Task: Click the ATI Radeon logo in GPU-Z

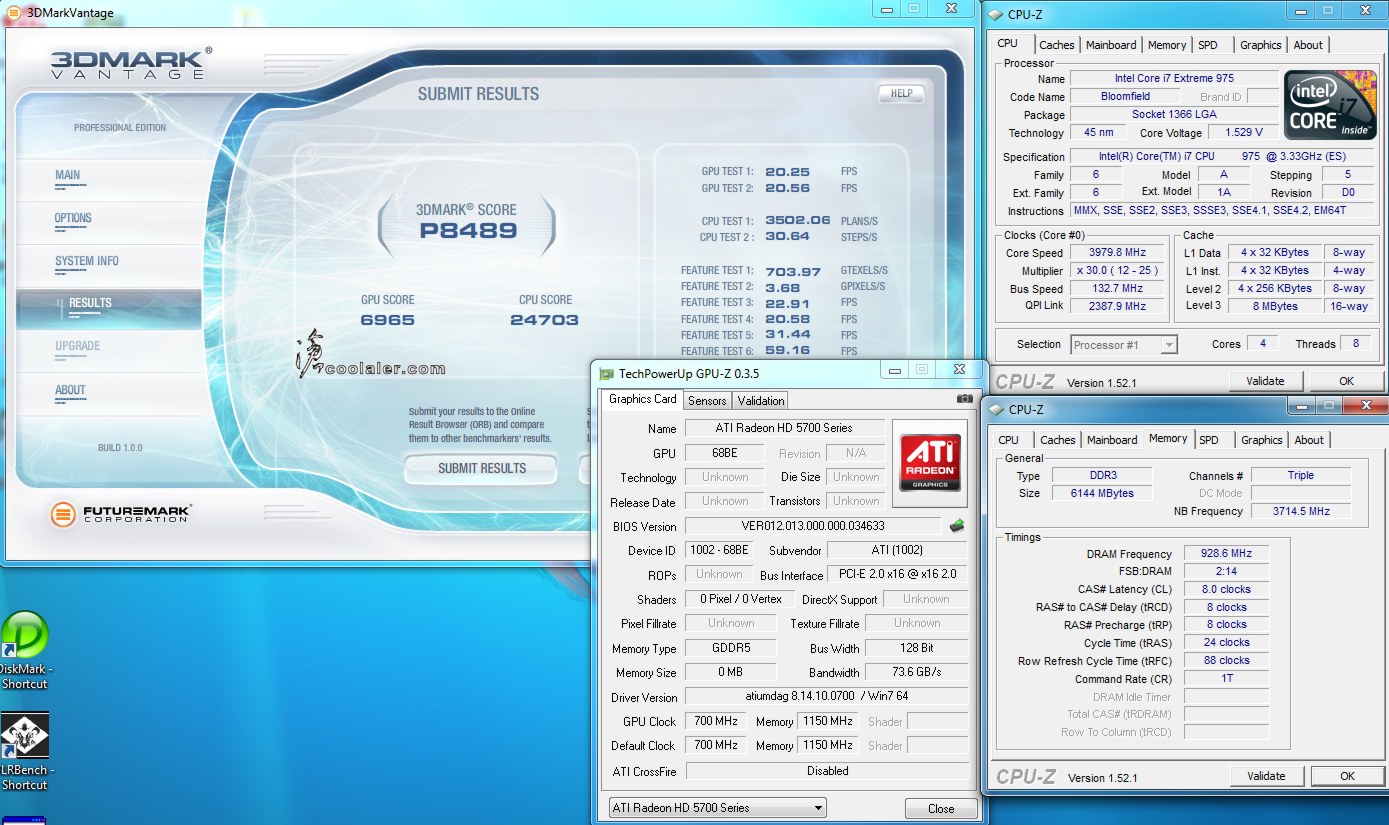Action: [x=929, y=461]
